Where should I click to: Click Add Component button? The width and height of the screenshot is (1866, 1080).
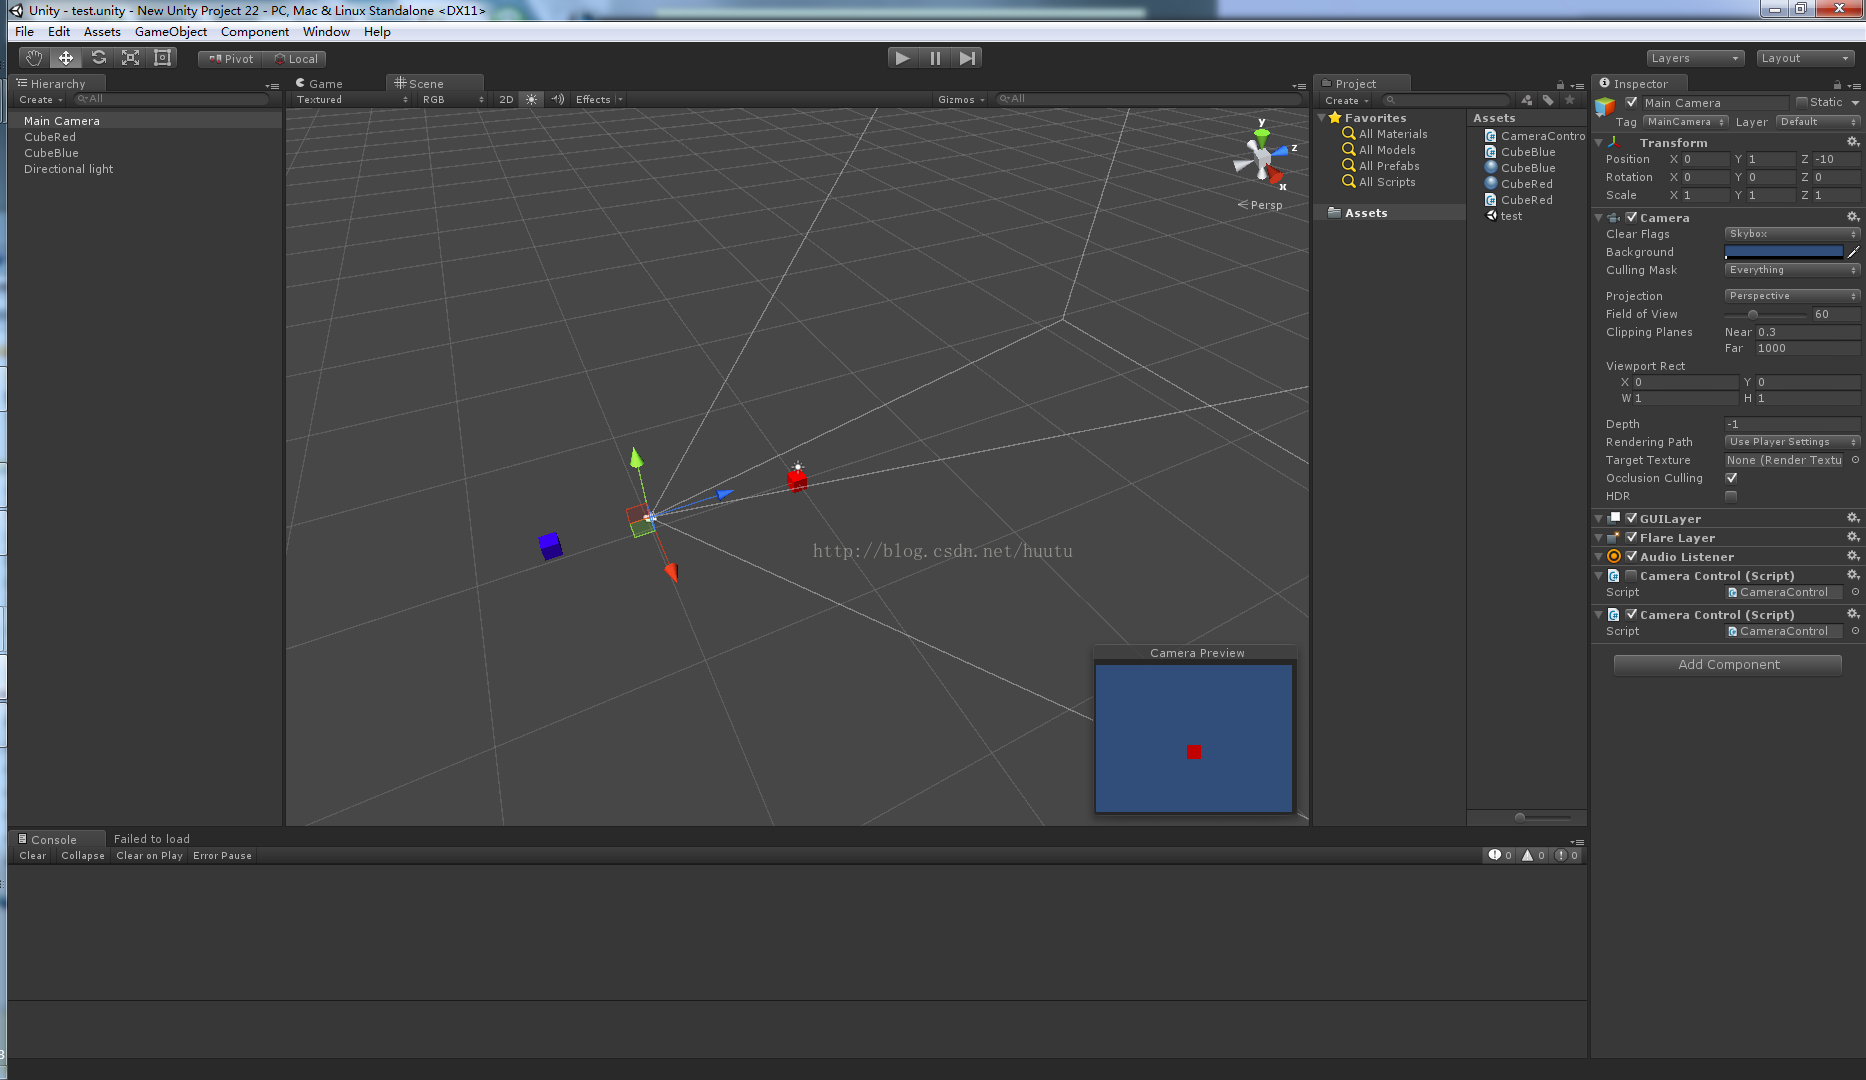[x=1728, y=664]
